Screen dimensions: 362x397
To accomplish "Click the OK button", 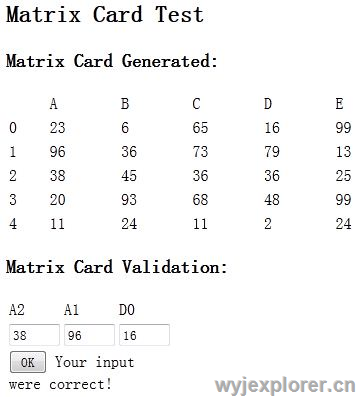I will click(28, 362).
